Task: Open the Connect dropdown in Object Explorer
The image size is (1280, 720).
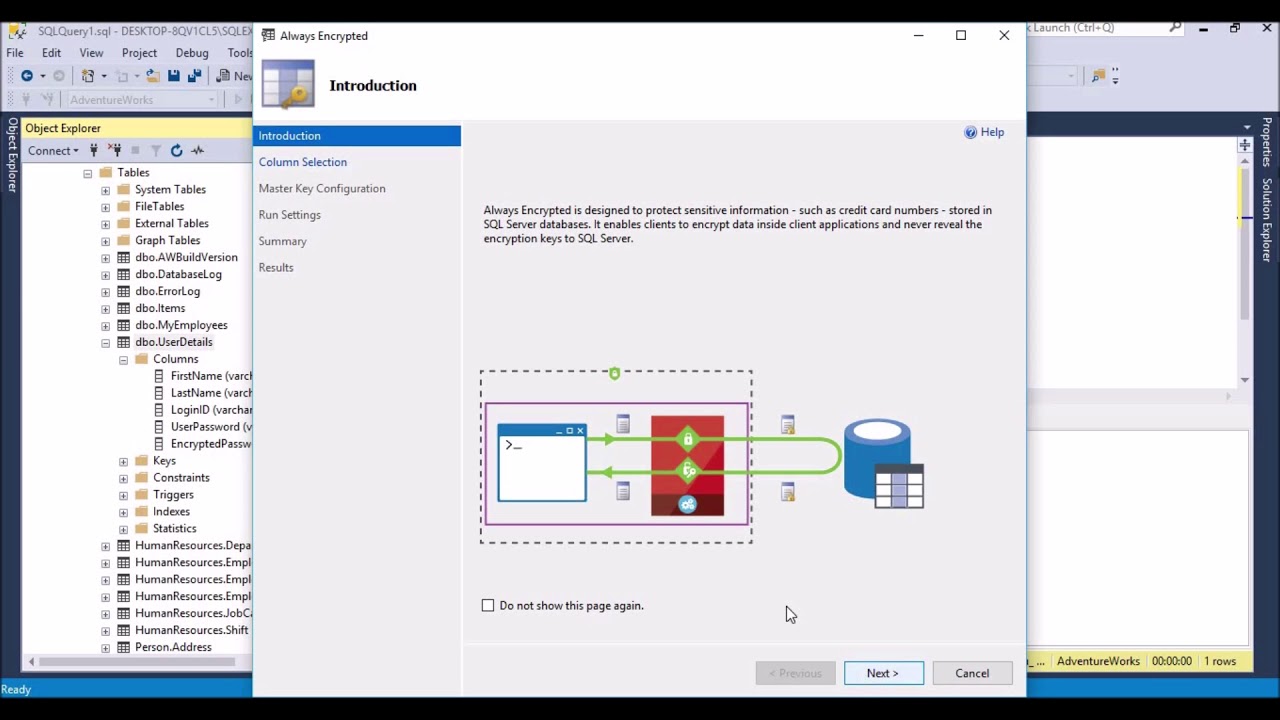Action: (53, 151)
